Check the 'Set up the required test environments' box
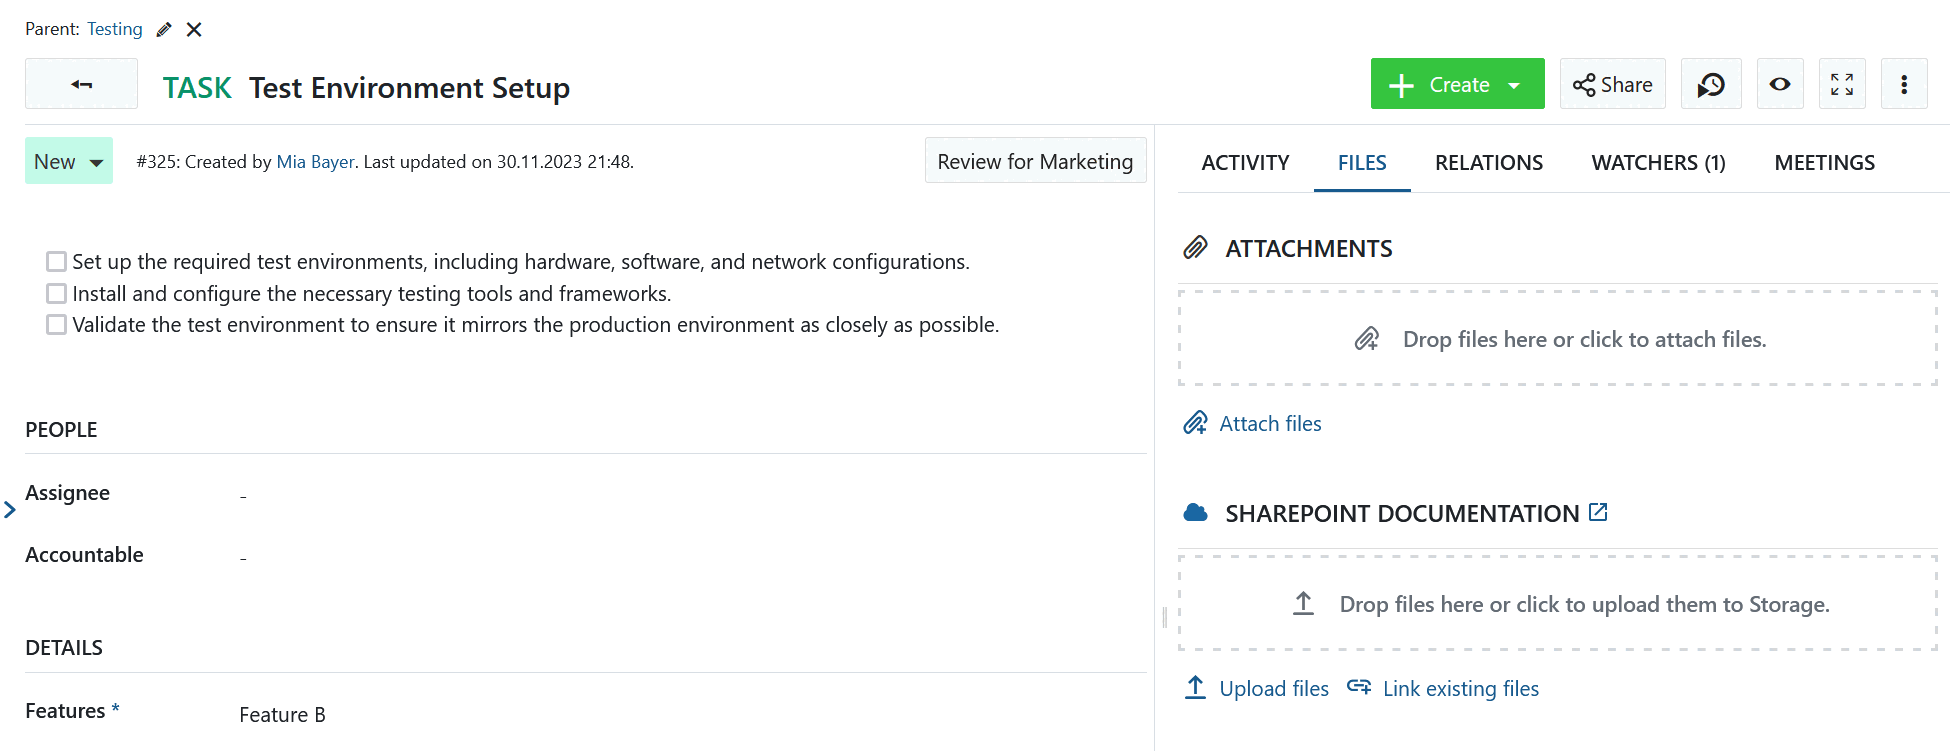The image size is (1950, 751). point(57,262)
